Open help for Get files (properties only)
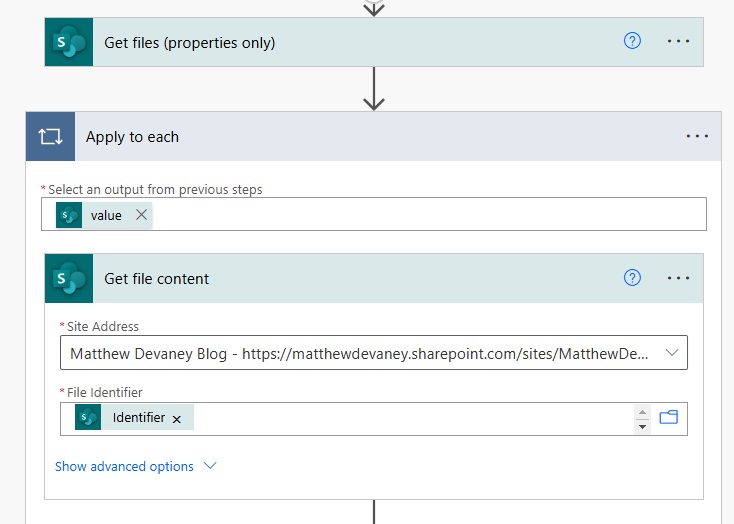The image size is (734, 524). click(632, 41)
